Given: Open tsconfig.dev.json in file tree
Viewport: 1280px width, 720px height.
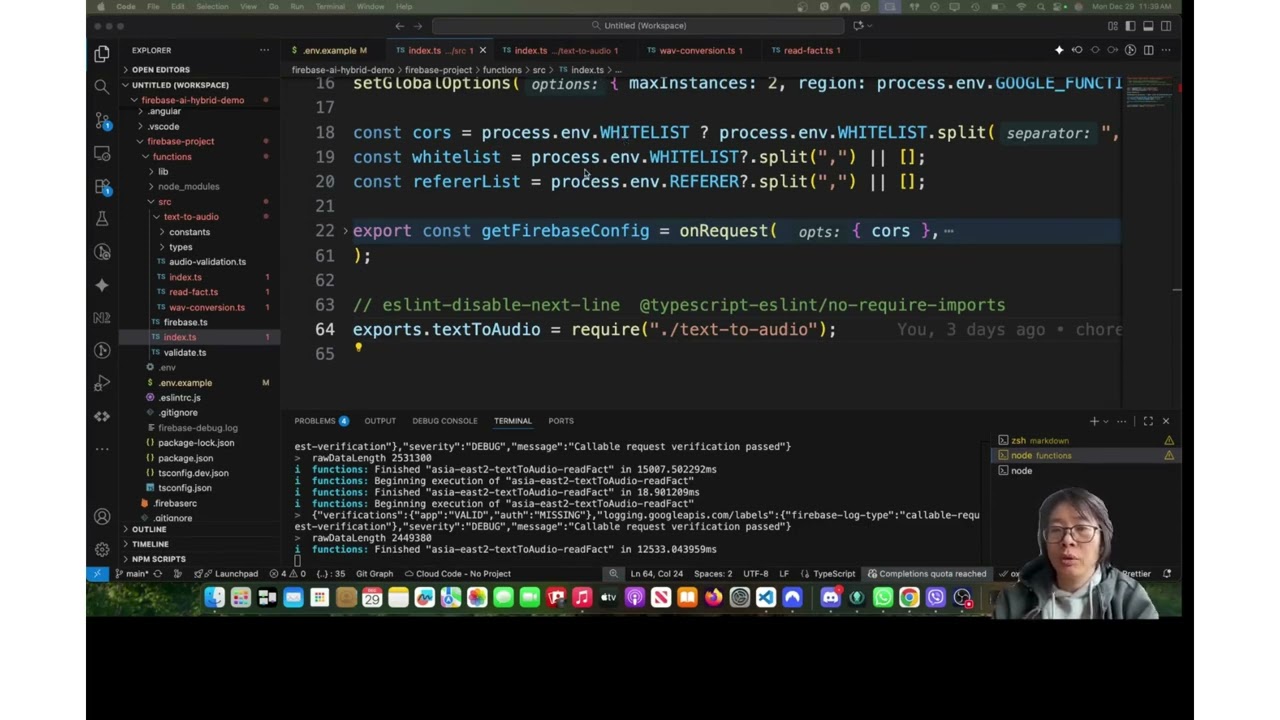Looking at the screenshot, I should pos(193,473).
